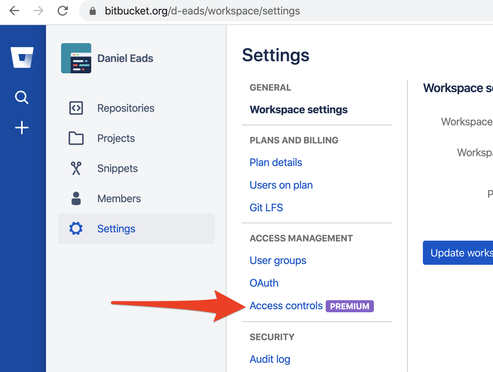Open User groups settings
This screenshot has width=493, height=372.
pyautogui.click(x=278, y=260)
